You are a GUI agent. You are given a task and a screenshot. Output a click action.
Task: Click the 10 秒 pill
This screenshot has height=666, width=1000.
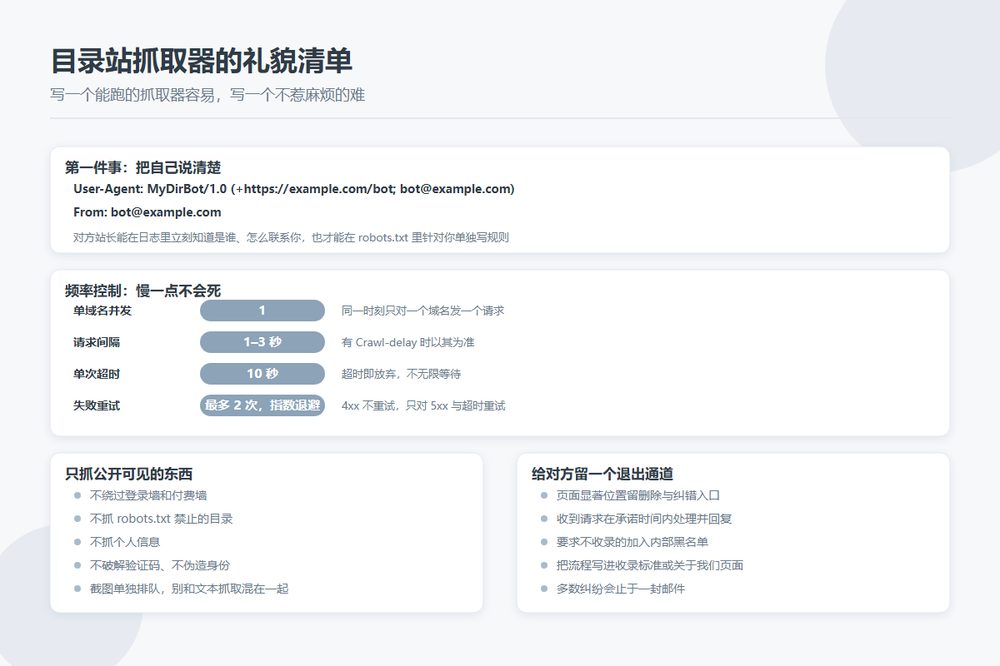262,374
